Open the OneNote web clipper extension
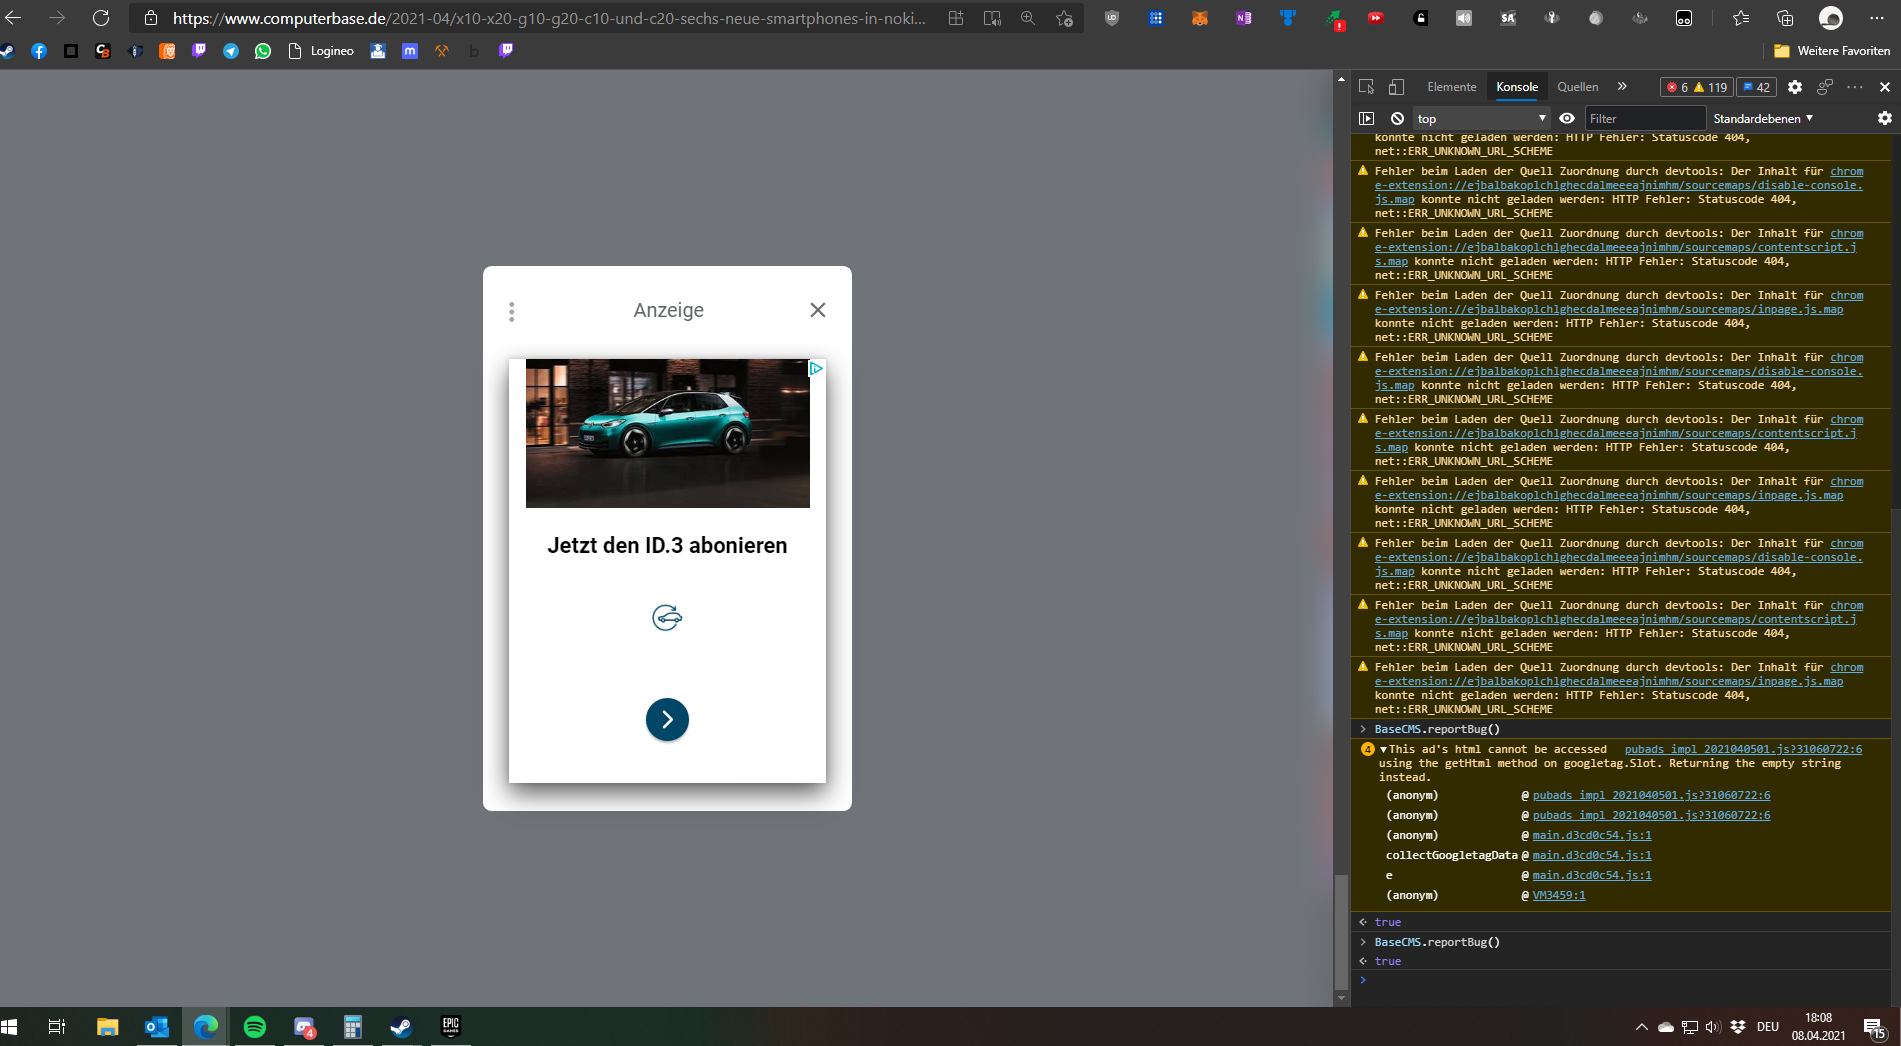The width and height of the screenshot is (1901, 1046). [x=1244, y=18]
